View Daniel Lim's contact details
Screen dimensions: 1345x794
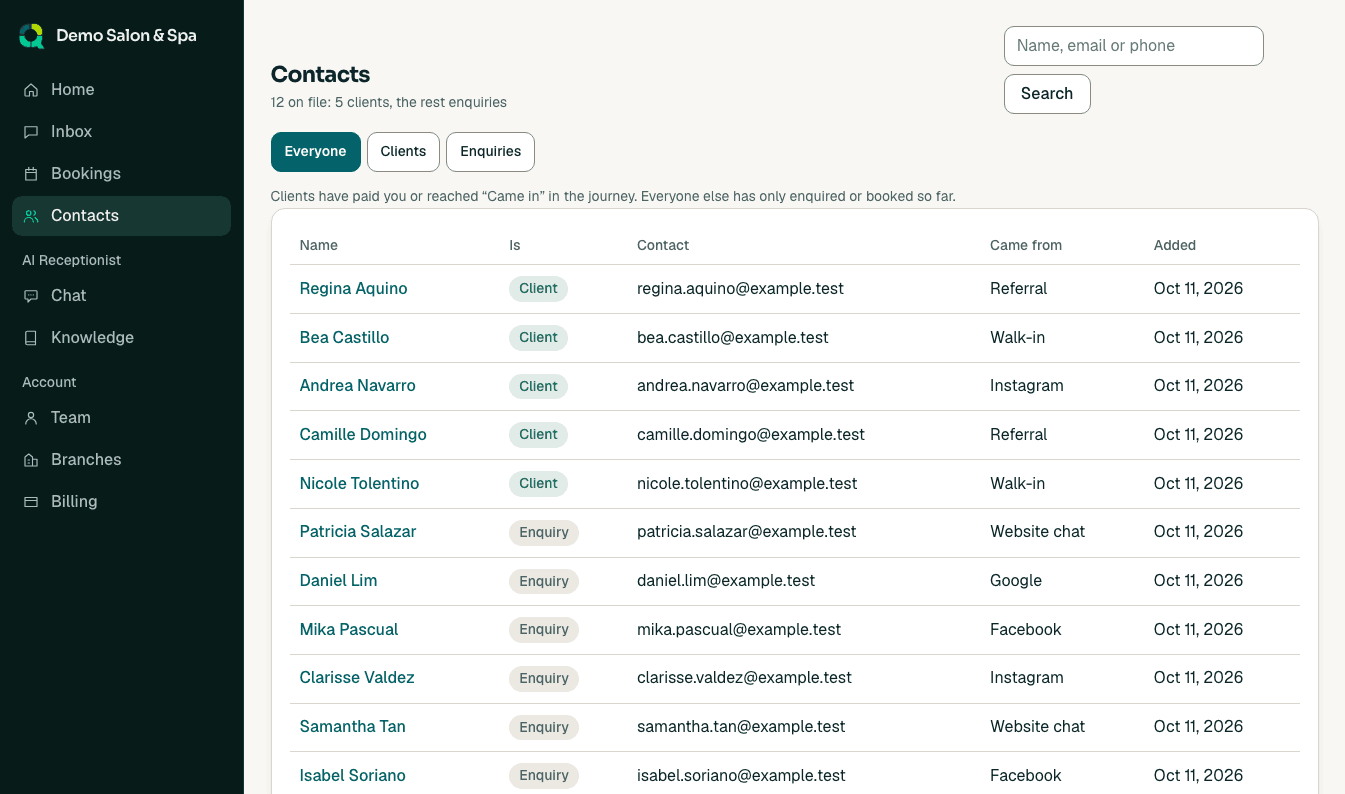[338, 581]
